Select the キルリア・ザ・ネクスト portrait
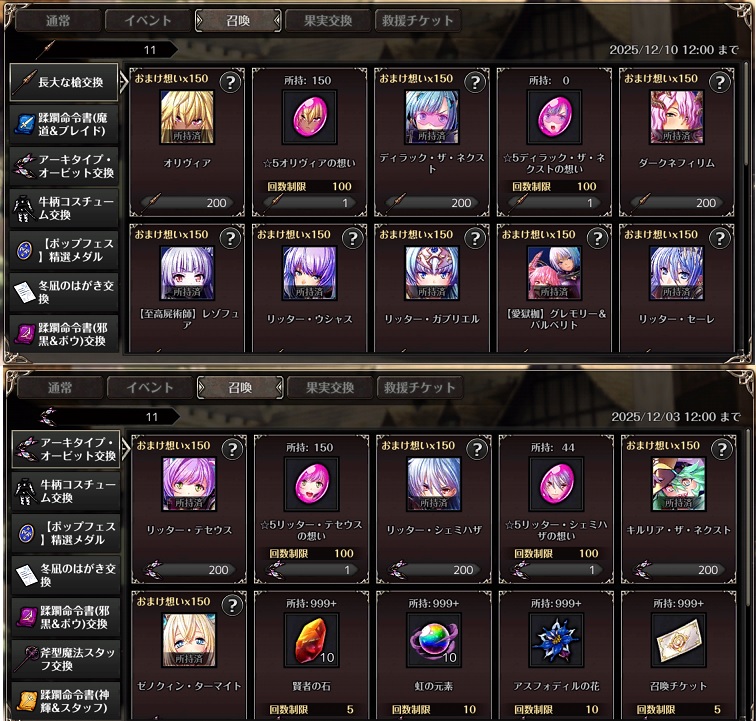Viewport: 756px width, 721px height. pos(679,484)
